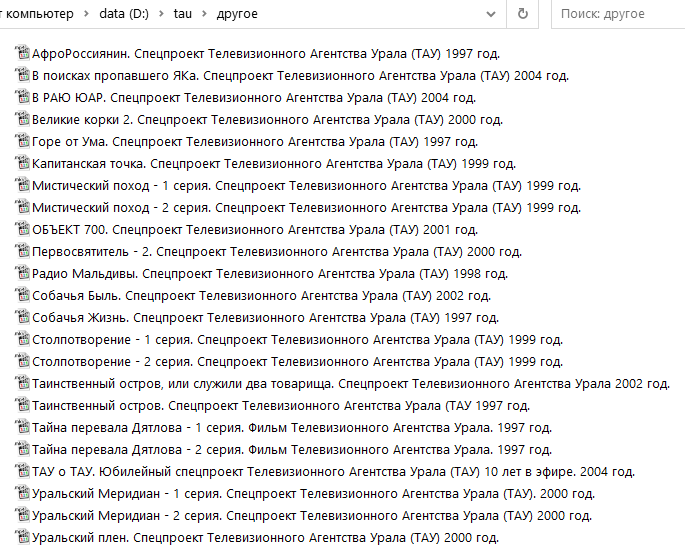Select В РАЮ ЮАР 2004 file name
685x554 pixels.
click(x=254, y=97)
